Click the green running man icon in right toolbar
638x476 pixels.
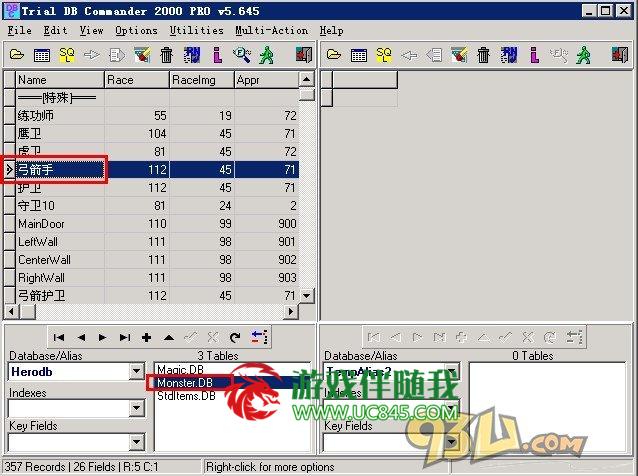click(x=583, y=55)
